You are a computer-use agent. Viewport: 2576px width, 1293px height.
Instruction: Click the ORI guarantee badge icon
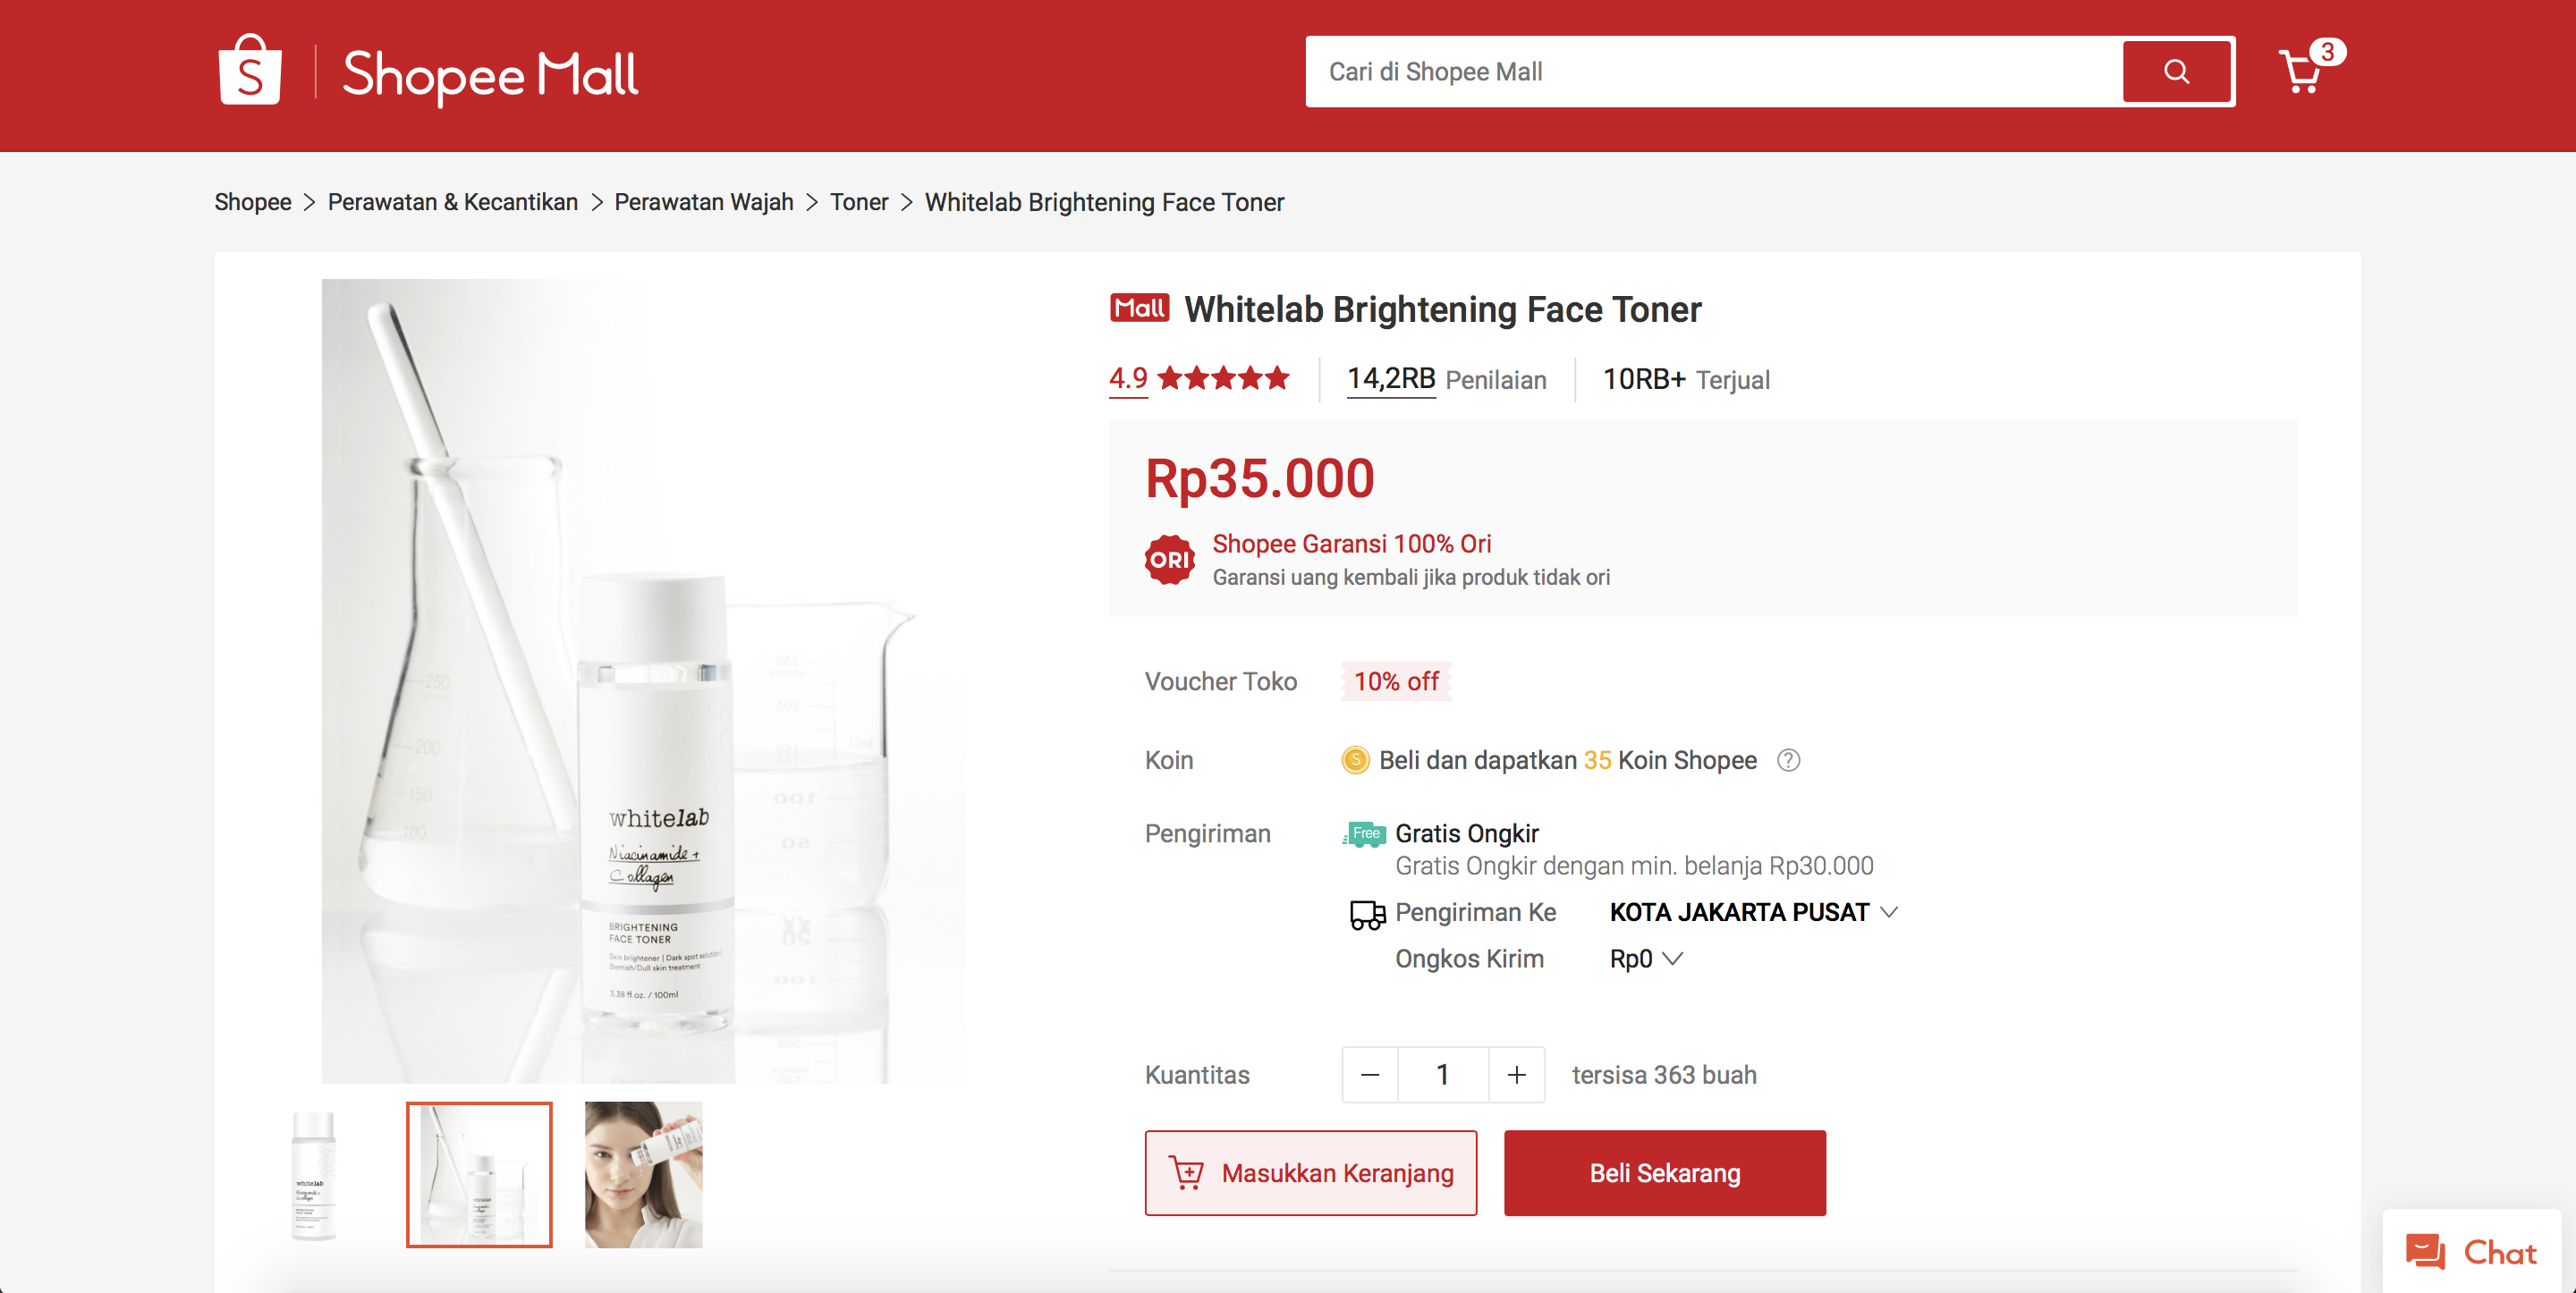click(x=1169, y=560)
